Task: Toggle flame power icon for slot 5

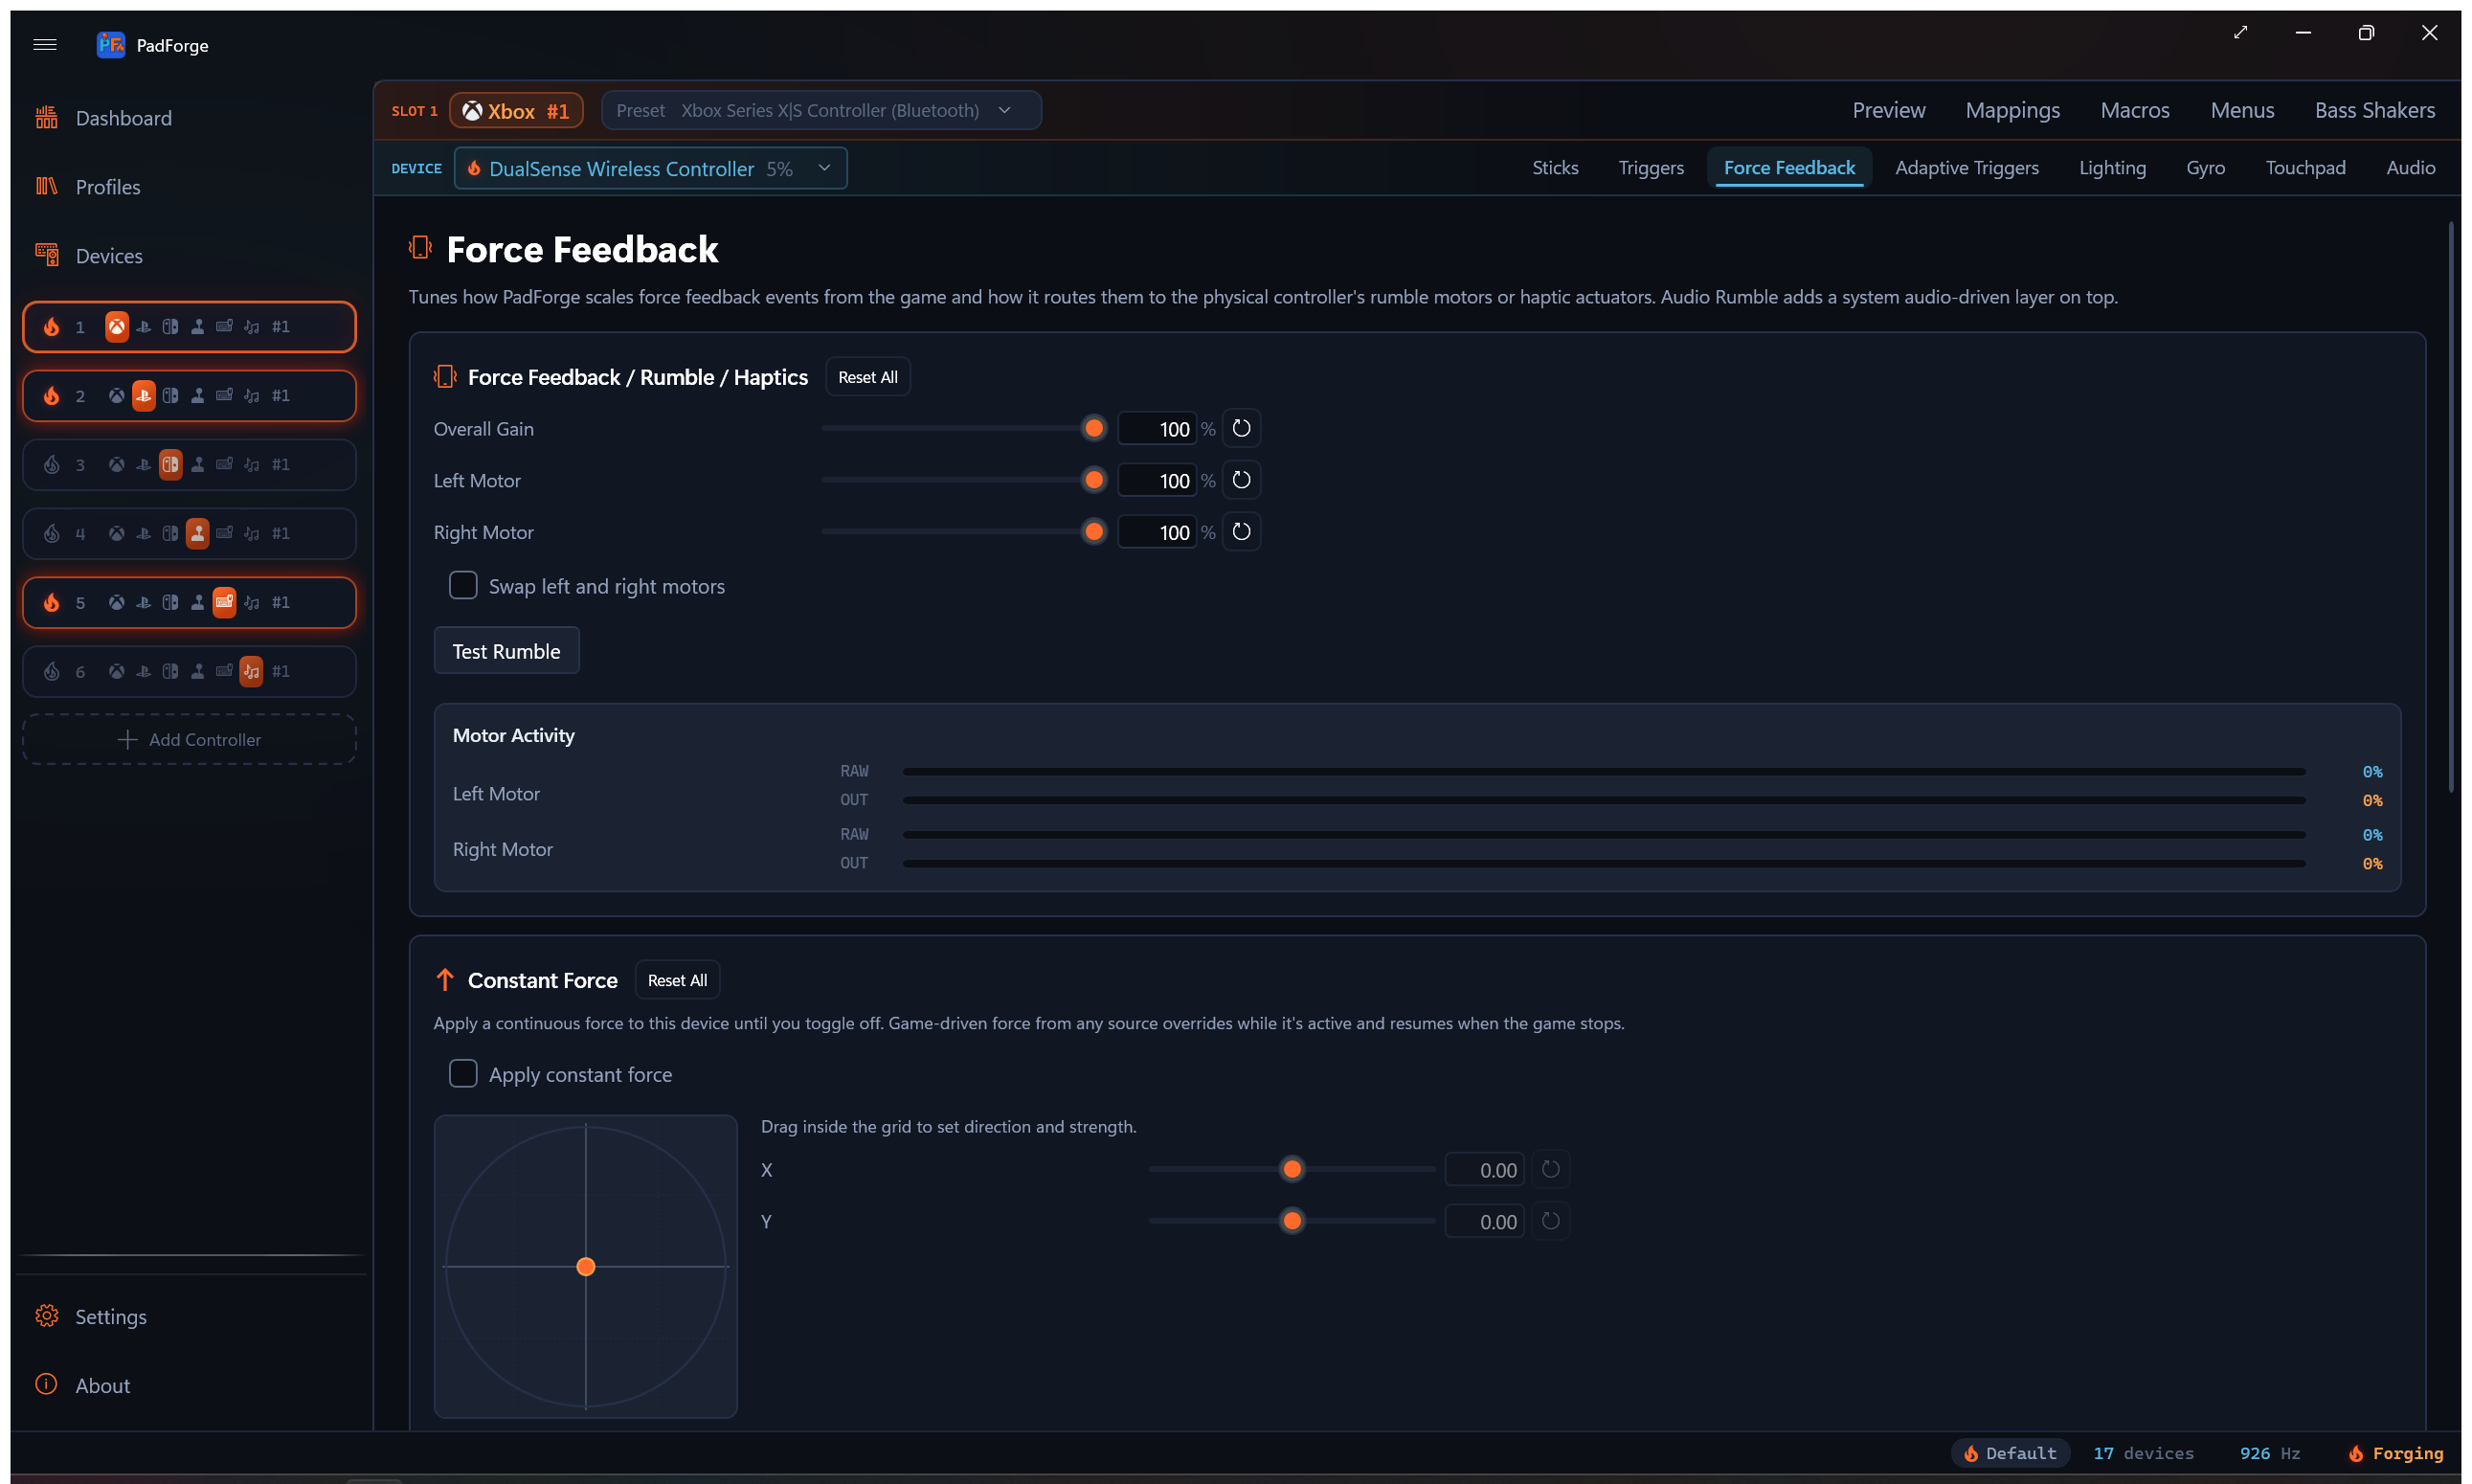Action: click(52, 603)
